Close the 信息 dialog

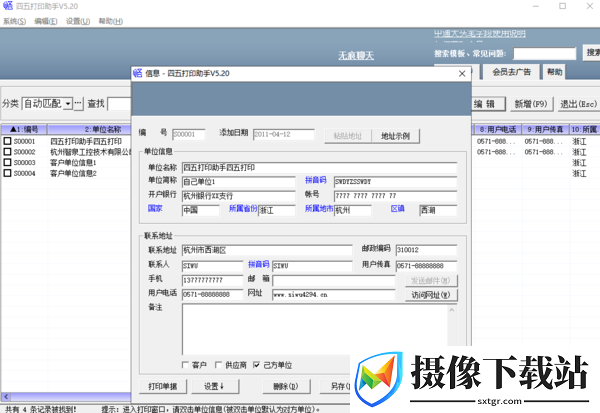click(x=462, y=73)
